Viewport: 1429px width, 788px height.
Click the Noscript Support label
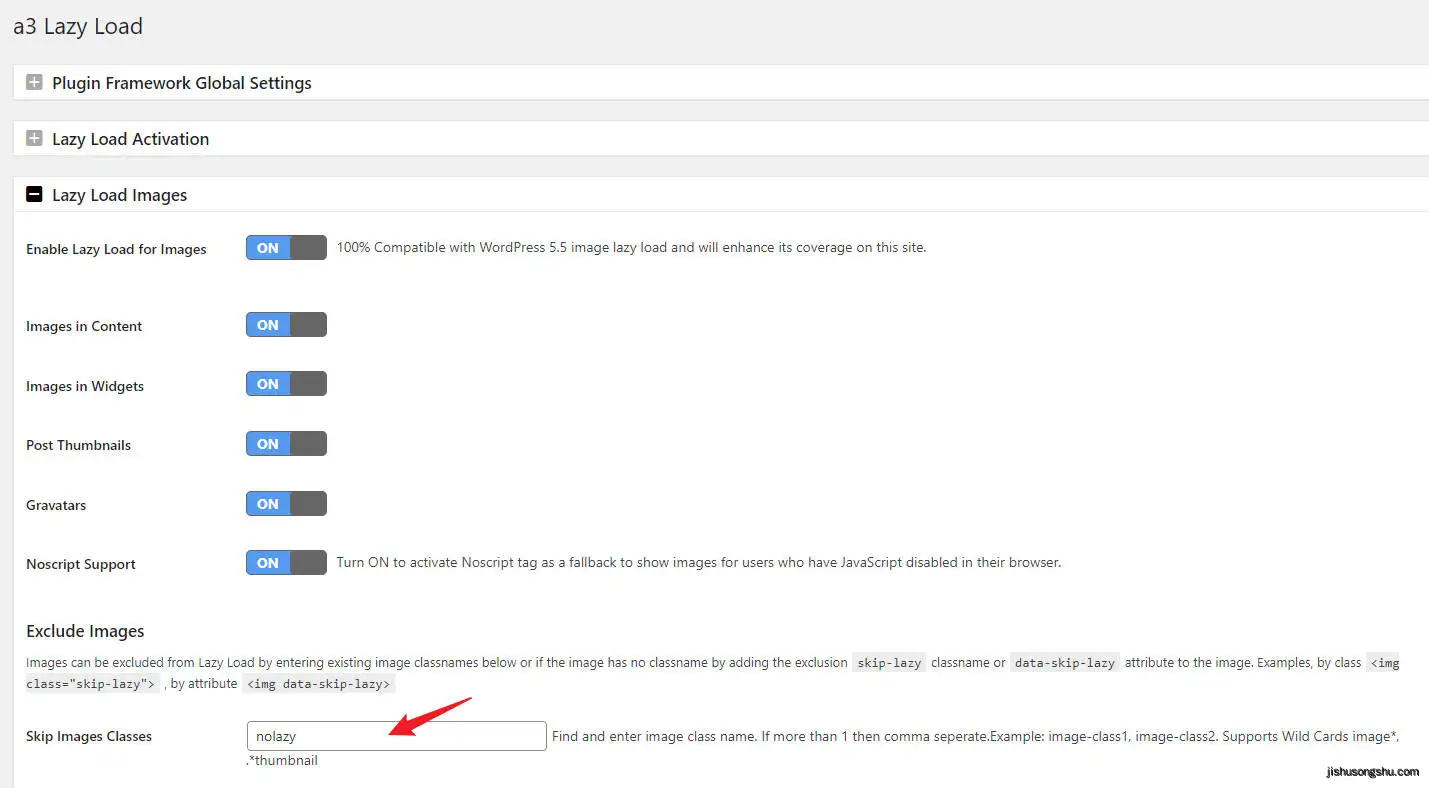tap(81, 564)
